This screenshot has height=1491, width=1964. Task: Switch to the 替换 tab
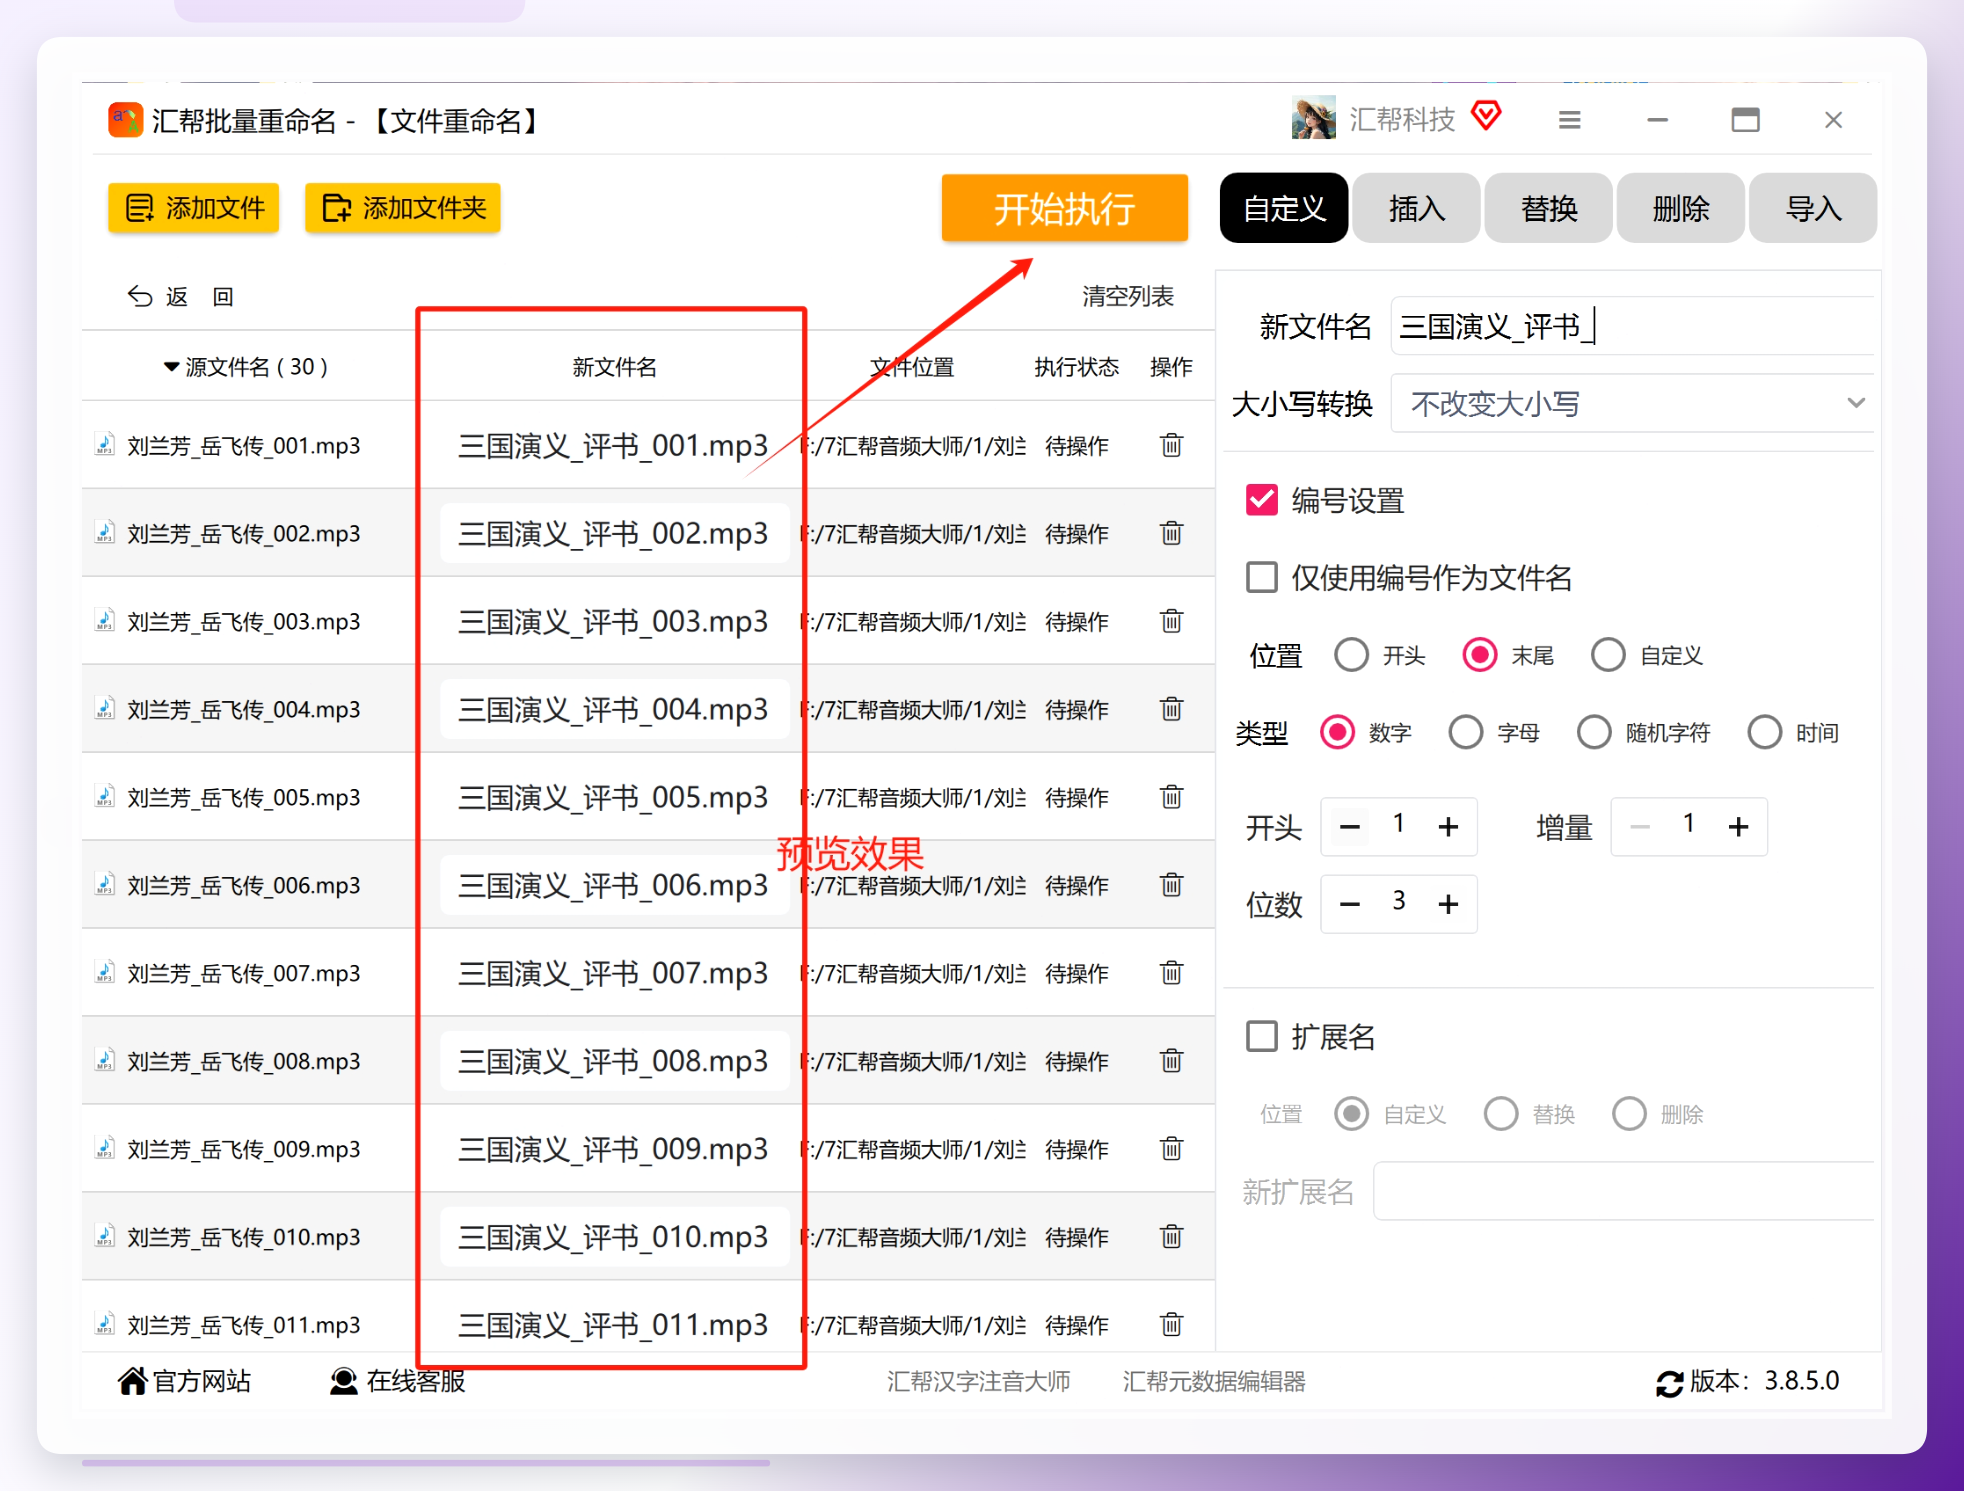click(x=1548, y=208)
